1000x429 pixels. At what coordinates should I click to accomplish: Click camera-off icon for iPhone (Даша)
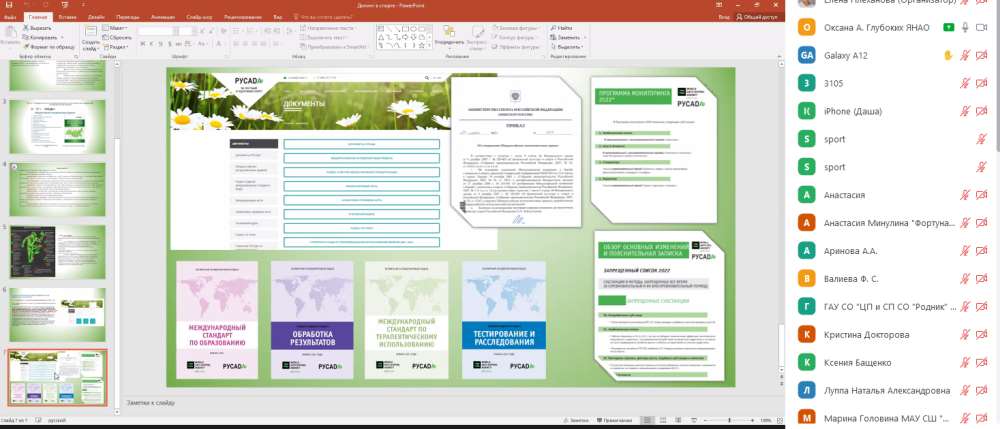[982, 112]
